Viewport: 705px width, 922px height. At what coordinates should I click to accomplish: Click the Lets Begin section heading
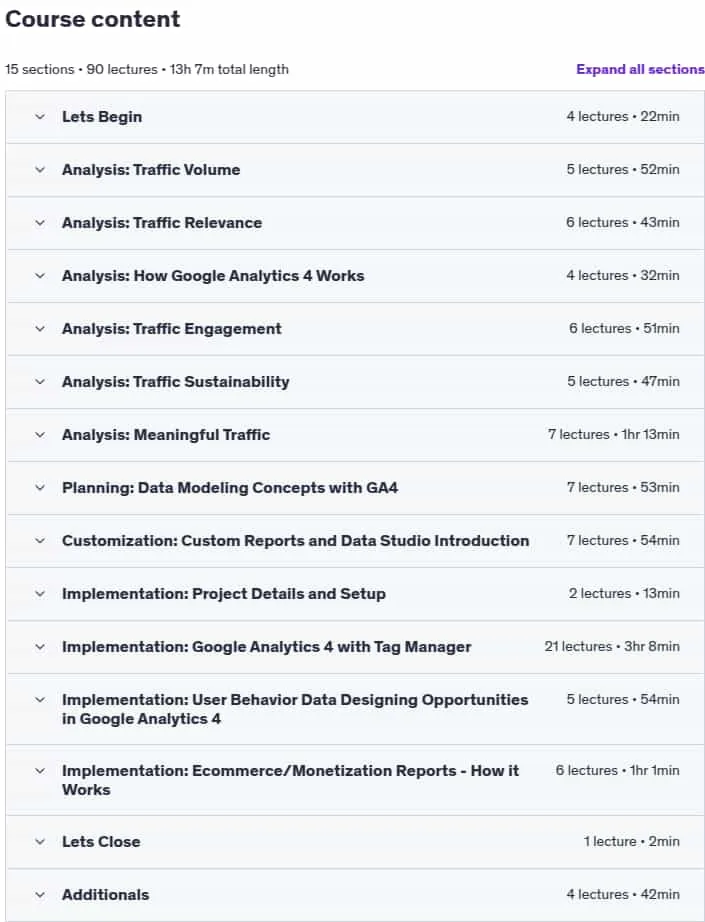point(102,116)
